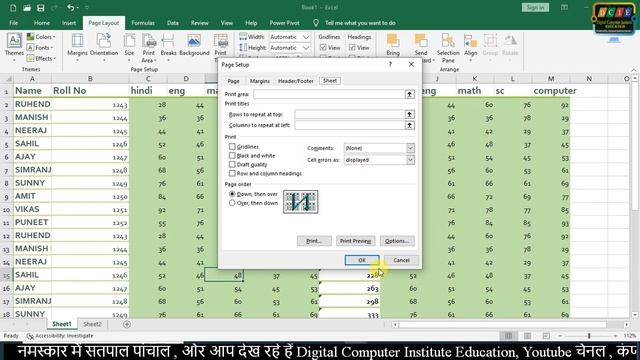The image size is (640, 360).
Task: Click the Options... button
Action: point(397,241)
